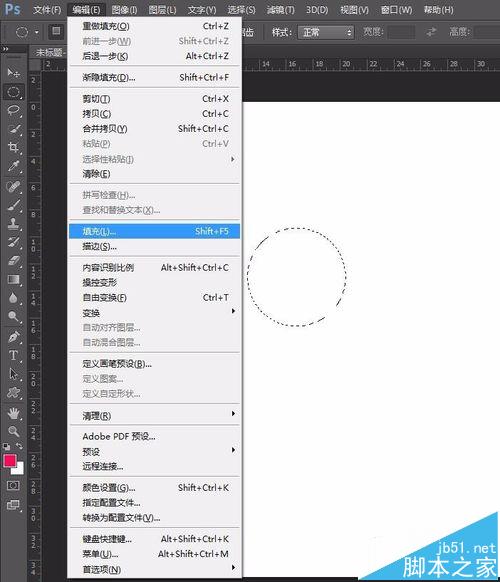Select the Dodge tool
The image size is (500, 582).
point(14,316)
